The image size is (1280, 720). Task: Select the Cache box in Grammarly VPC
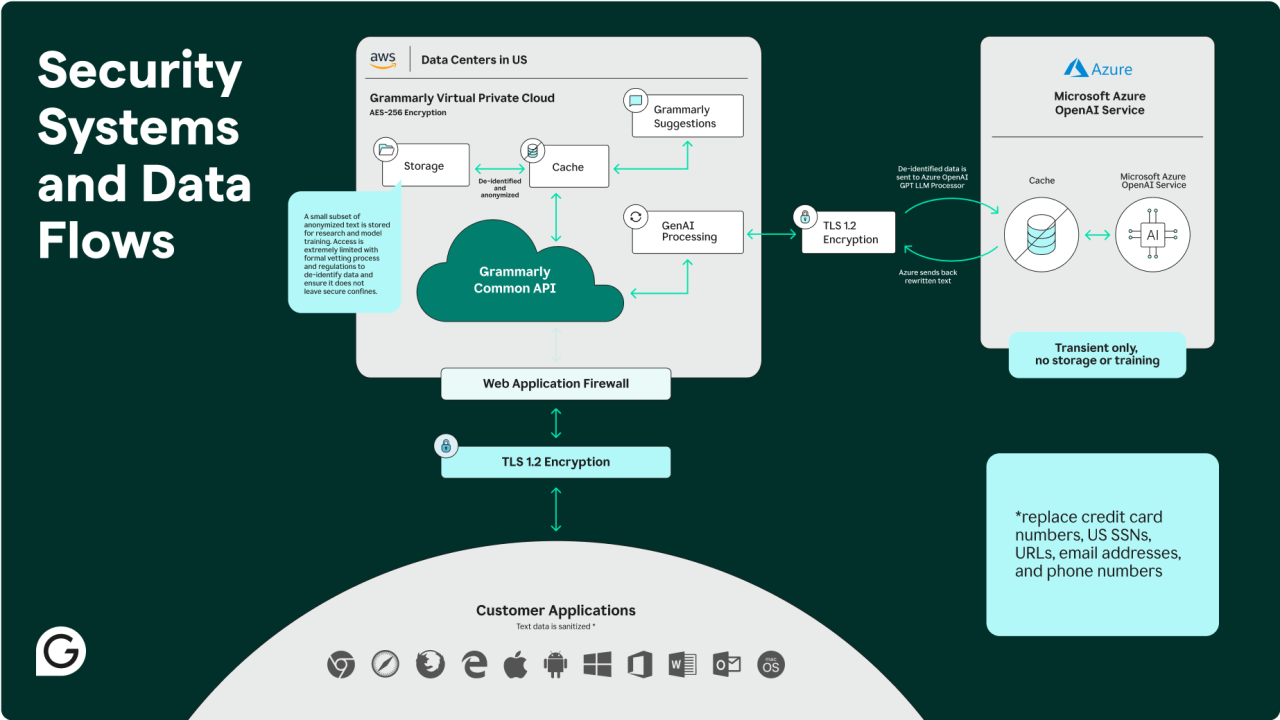[568, 166]
